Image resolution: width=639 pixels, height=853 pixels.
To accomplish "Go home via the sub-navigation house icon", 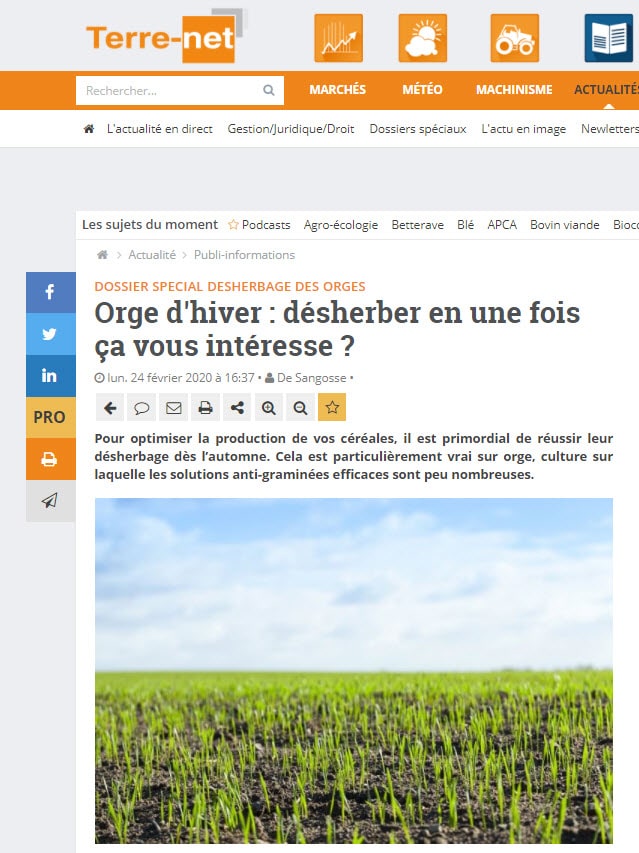I will (89, 129).
